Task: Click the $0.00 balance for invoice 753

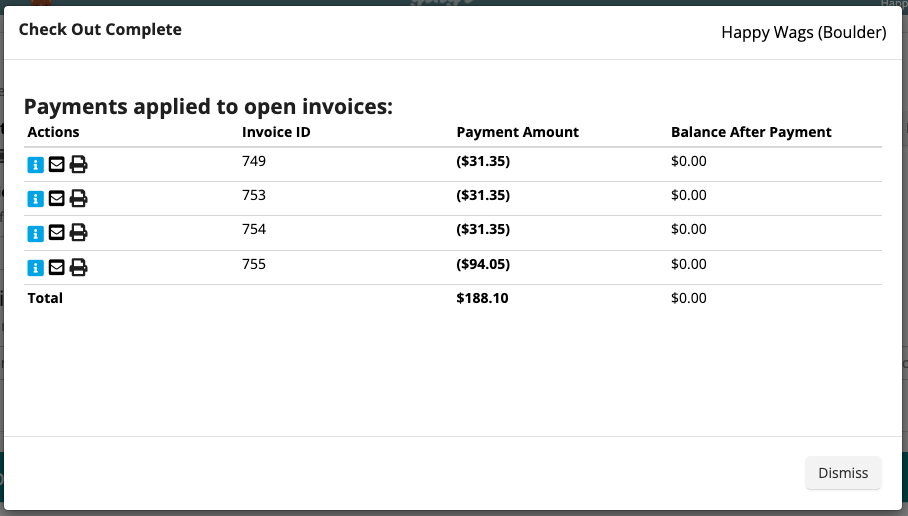Action: click(x=689, y=195)
